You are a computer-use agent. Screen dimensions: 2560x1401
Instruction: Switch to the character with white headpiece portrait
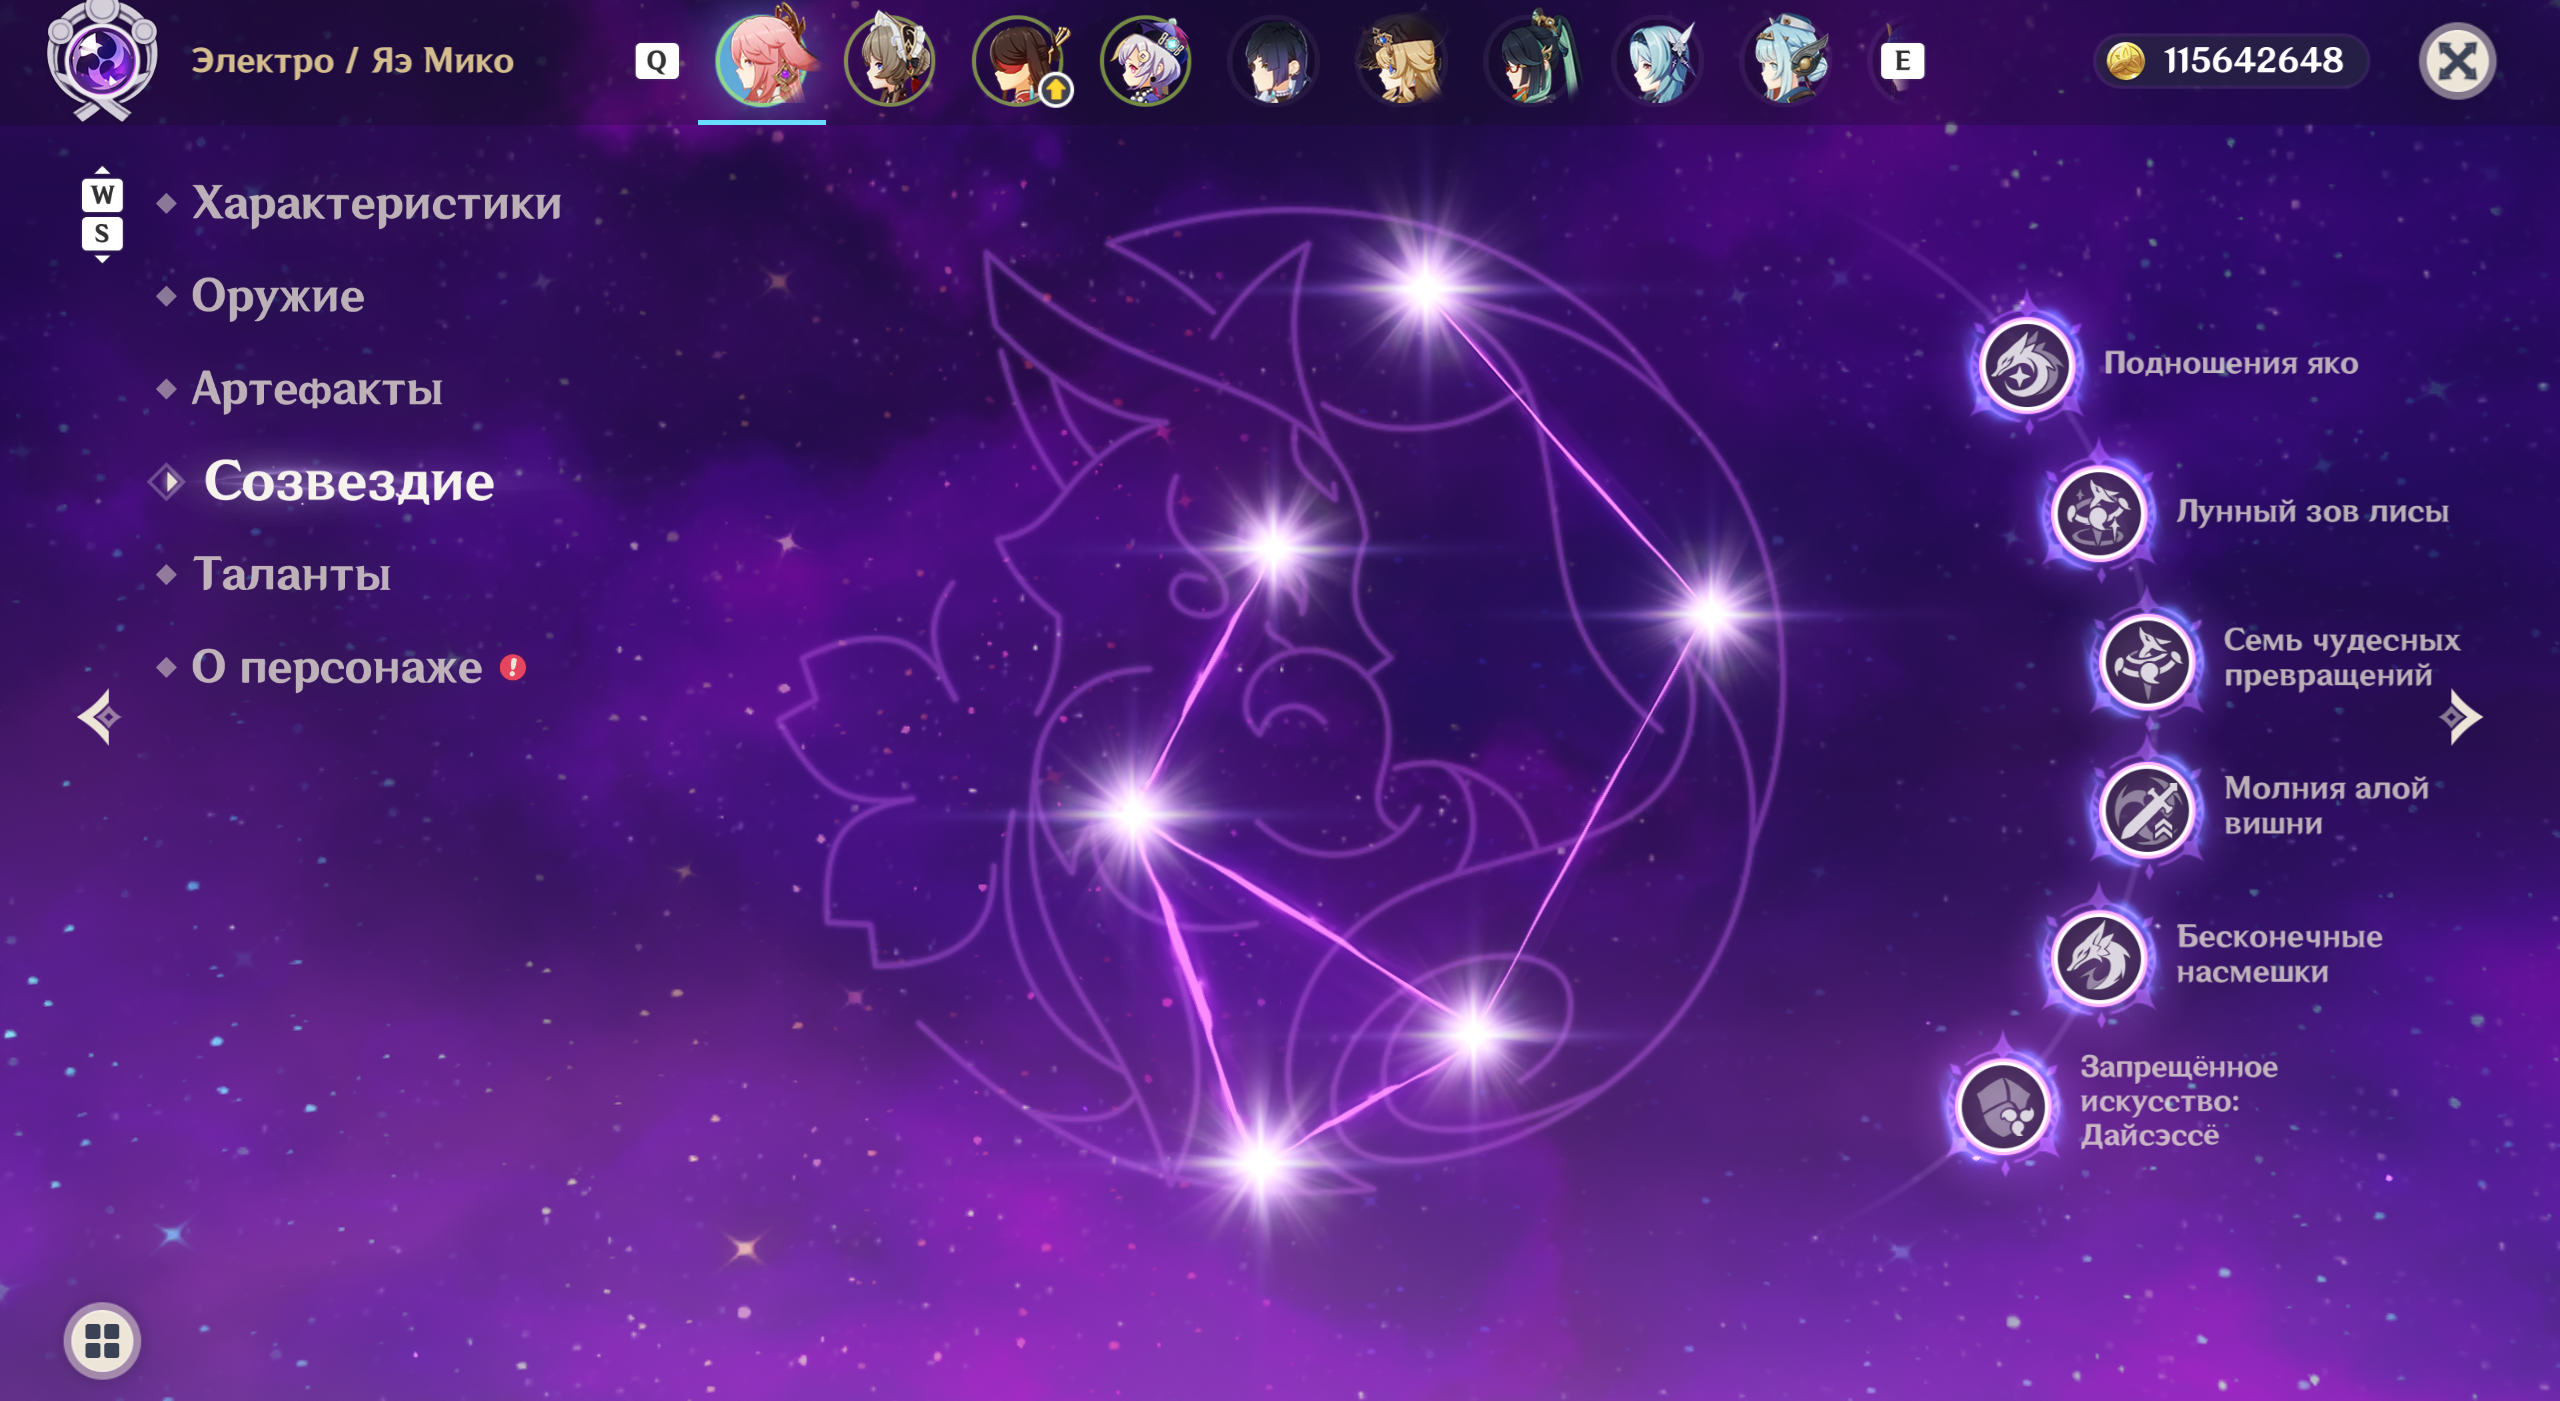[890, 60]
